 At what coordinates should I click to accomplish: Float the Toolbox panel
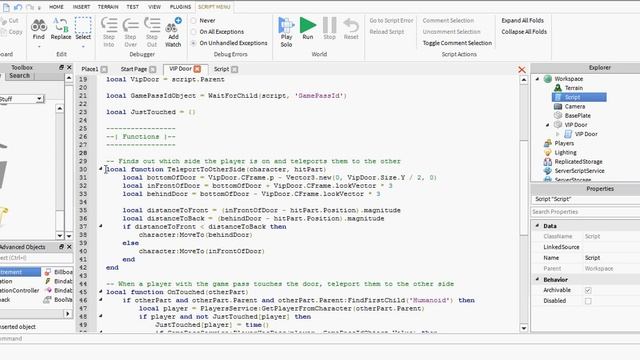(x=61, y=67)
